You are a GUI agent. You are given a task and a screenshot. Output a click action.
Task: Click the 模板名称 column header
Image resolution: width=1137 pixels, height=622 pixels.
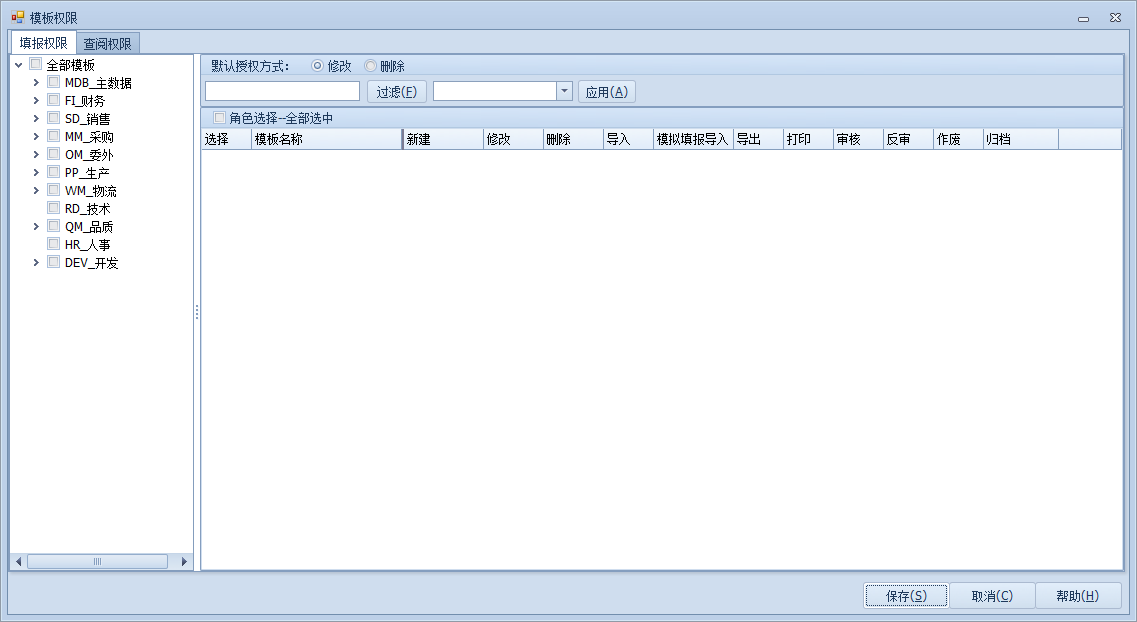pos(326,140)
